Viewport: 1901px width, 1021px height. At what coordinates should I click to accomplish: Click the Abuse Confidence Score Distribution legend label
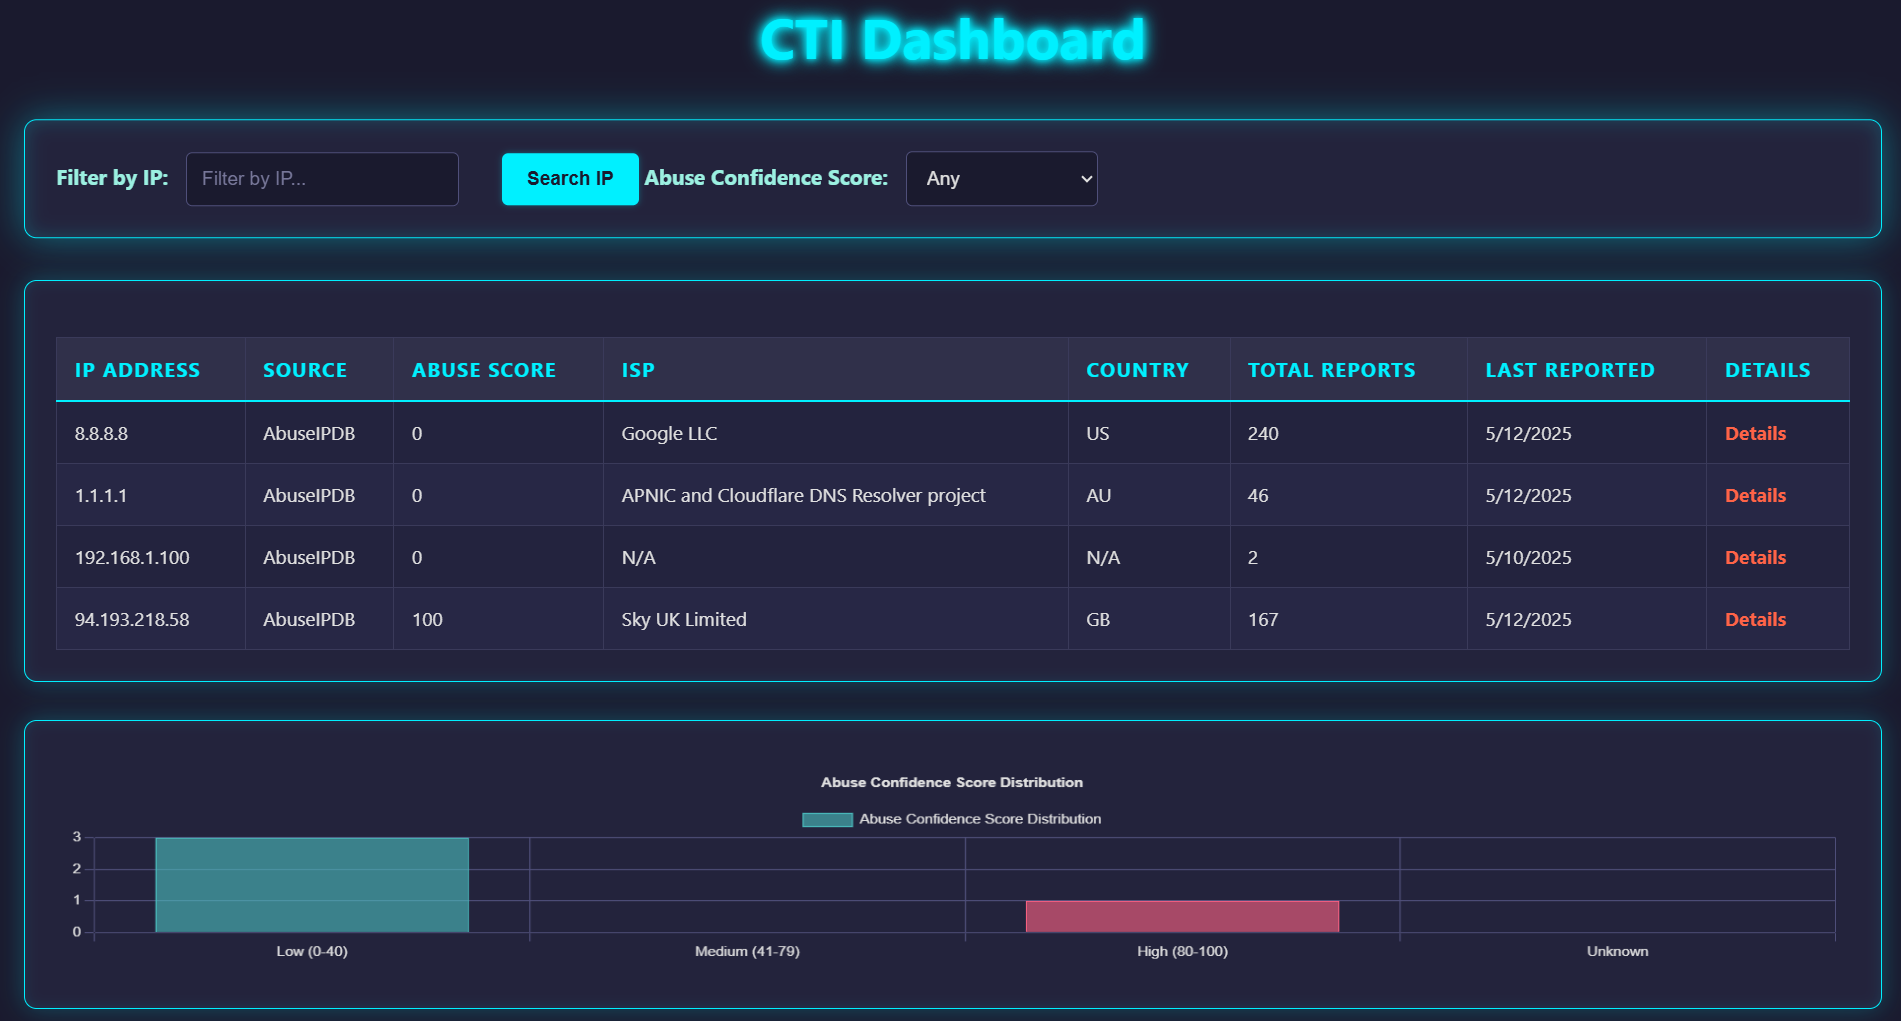click(980, 819)
